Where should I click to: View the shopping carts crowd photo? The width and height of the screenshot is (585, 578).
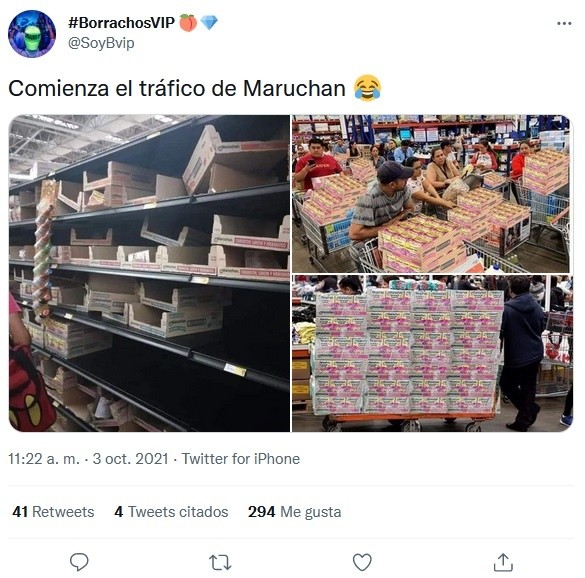(431, 194)
